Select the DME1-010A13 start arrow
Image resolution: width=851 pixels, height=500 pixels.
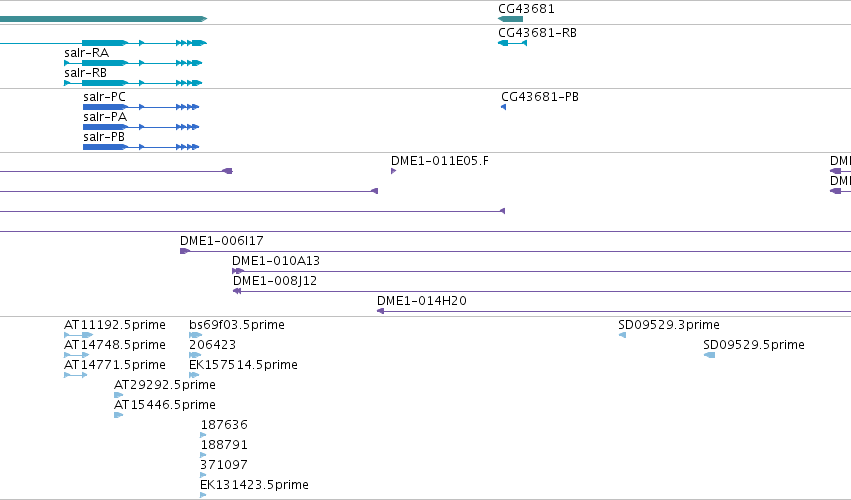click(x=238, y=271)
